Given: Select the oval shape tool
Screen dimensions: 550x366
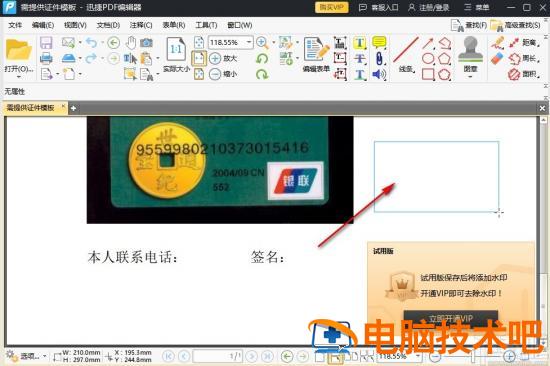Looking at the screenshot, I should 428,59.
